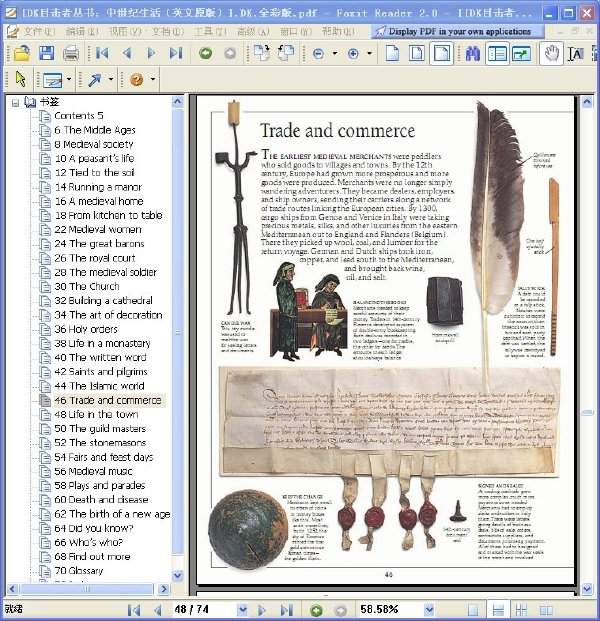600x621 pixels.
Task: Click the orange help question icon
Action: click(x=137, y=80)
